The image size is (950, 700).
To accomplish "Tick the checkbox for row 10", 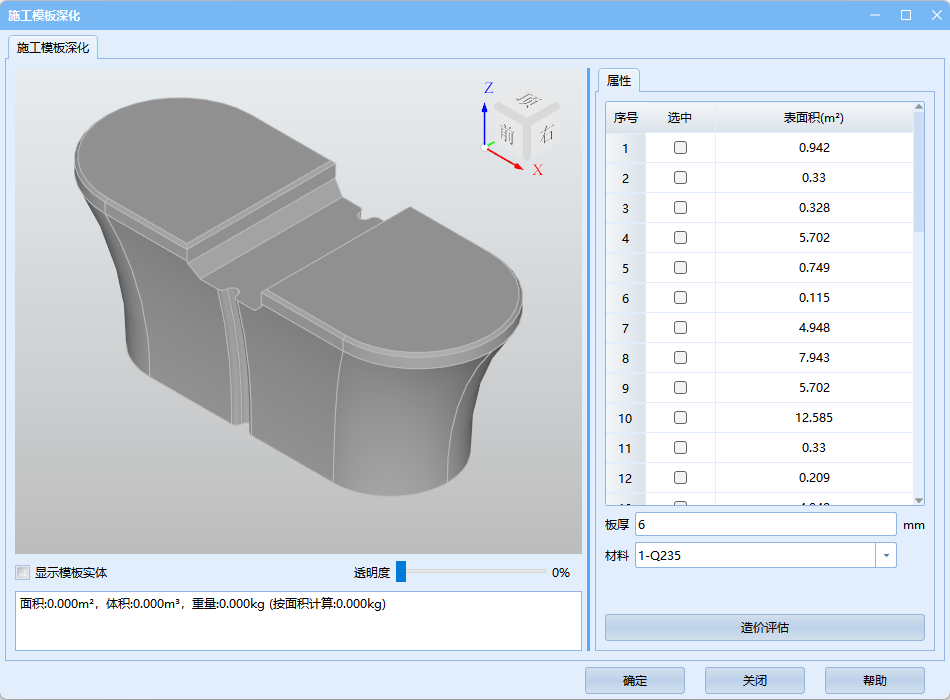I will pyautogui.click(x=680, y=418).
